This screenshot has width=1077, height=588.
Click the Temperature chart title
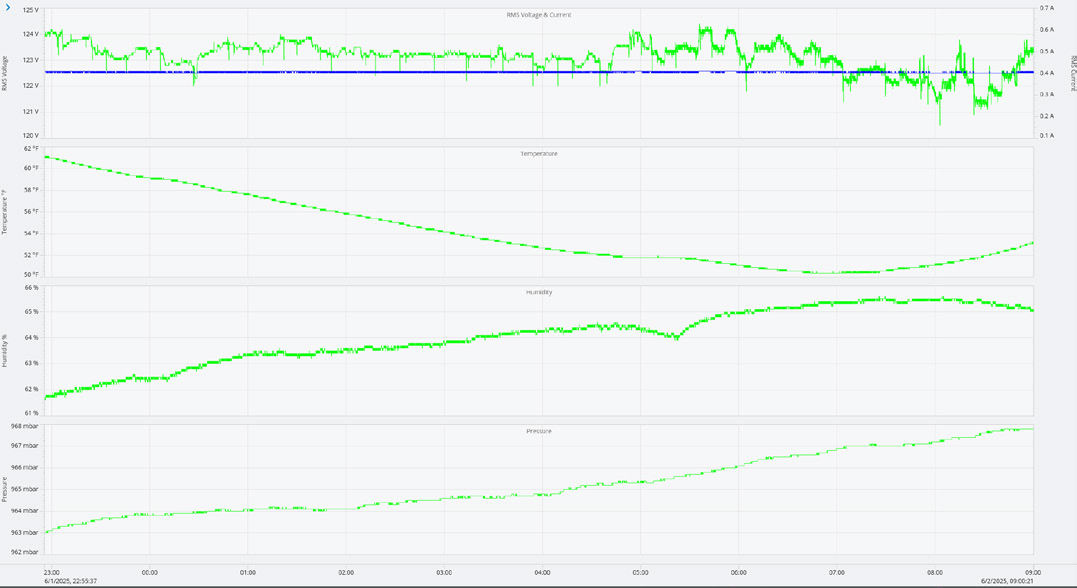tap(538, 154)
